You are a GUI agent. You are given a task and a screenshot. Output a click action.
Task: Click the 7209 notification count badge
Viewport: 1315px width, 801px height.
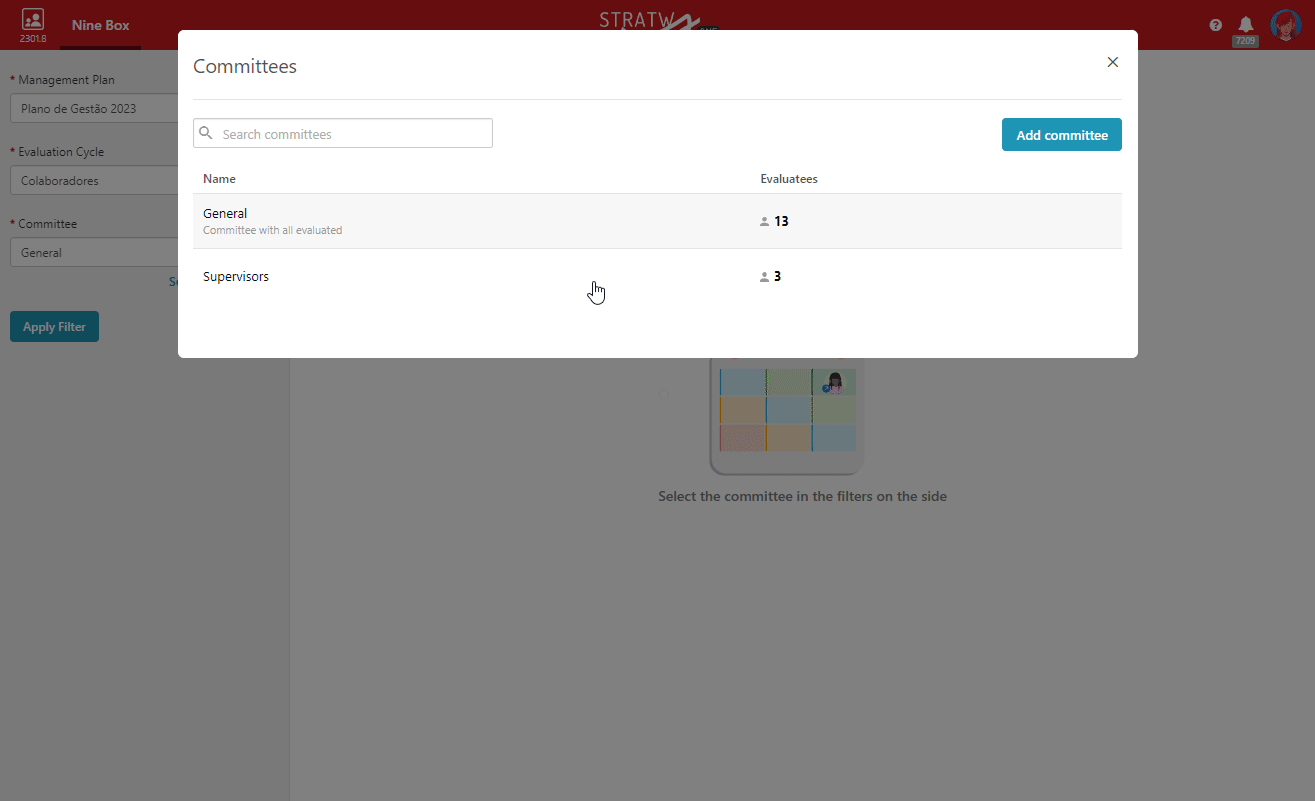[1245, 41]
